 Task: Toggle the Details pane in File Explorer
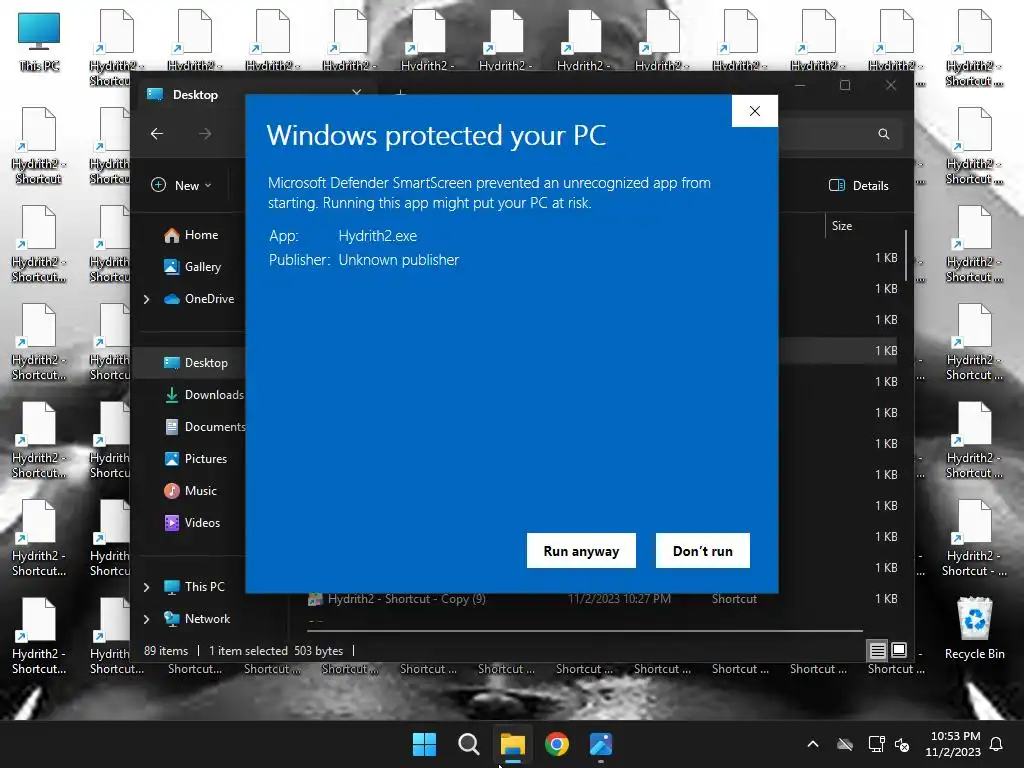coord(858,185)
